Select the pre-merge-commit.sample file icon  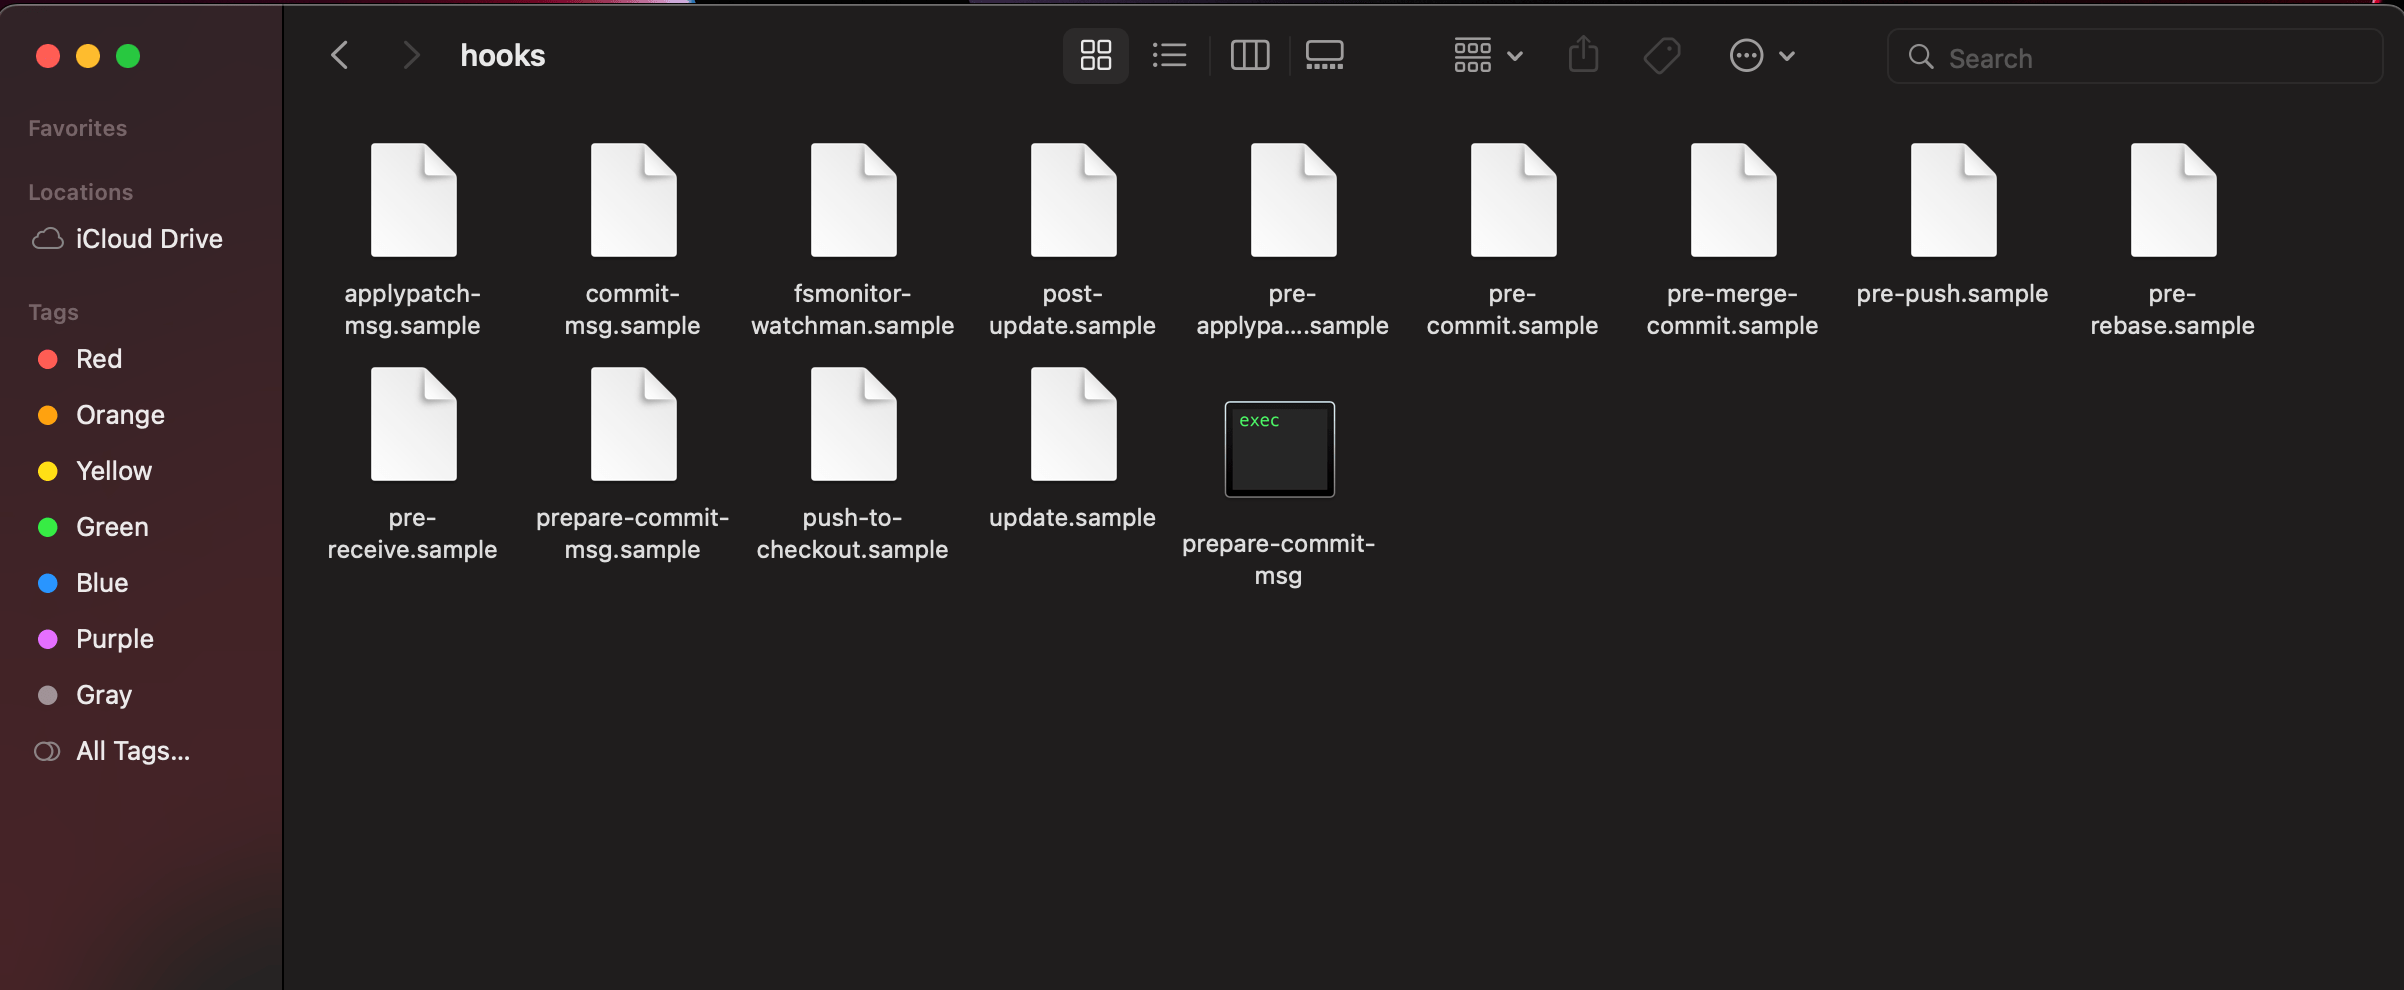(1733, 200)
